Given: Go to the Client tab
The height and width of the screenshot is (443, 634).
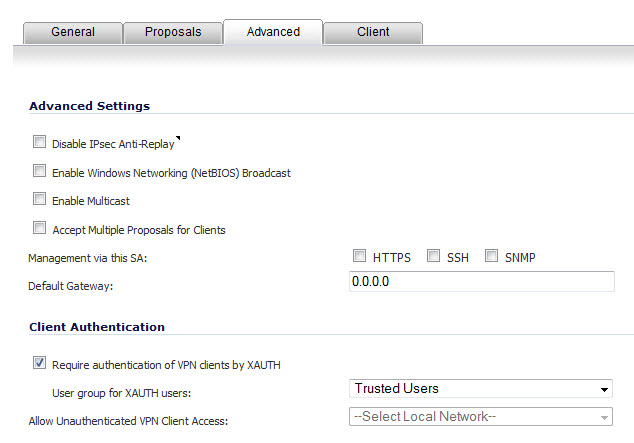Looking at the screenshot, I should coord(373,32).
